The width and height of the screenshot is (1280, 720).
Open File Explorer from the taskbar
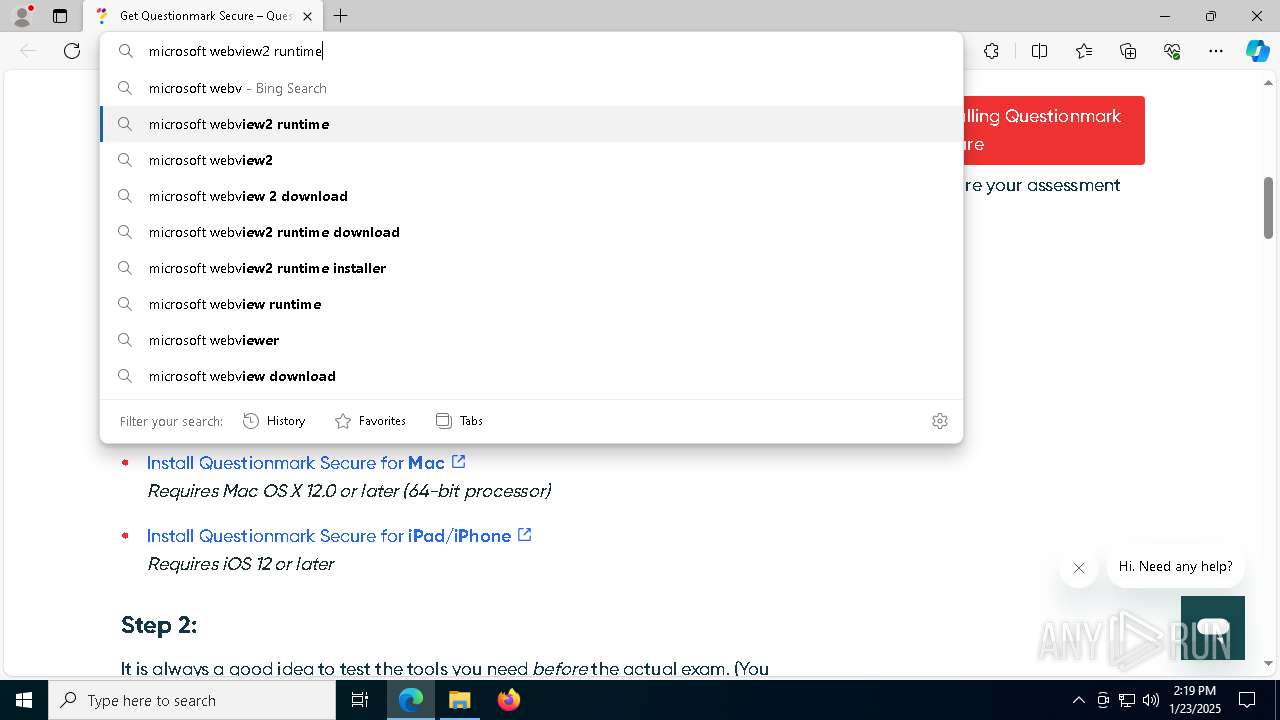pos(459,700)
